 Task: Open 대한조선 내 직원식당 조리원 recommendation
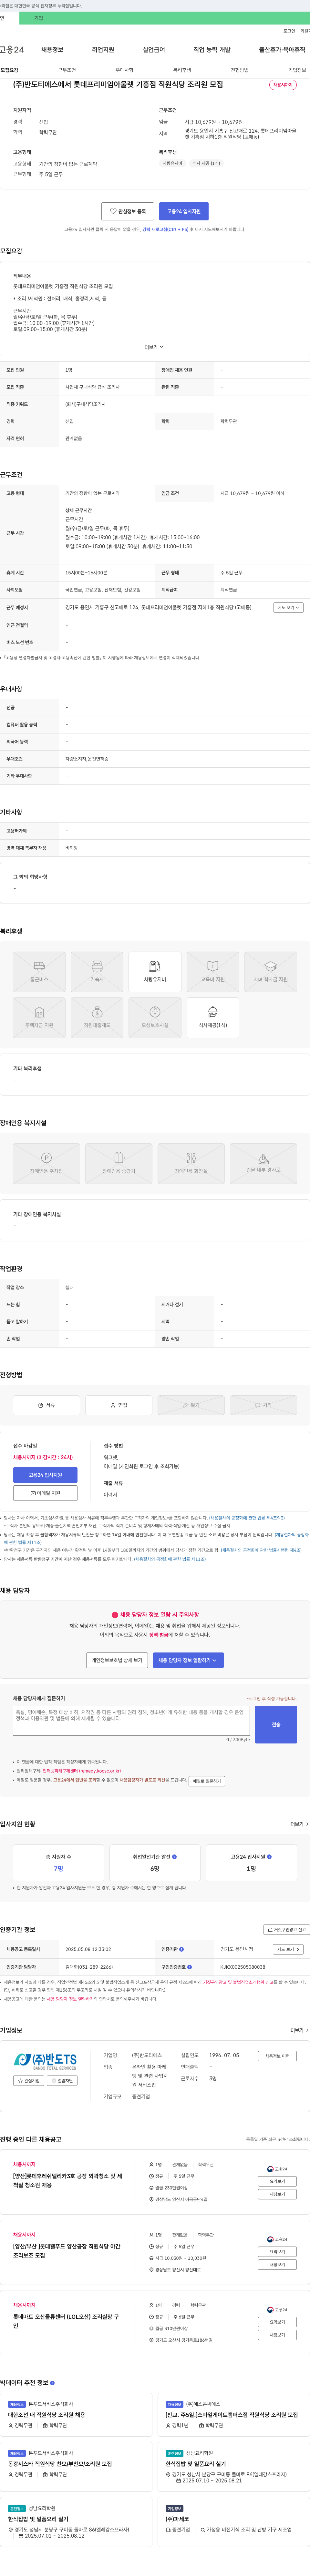tap(46, 2415)
